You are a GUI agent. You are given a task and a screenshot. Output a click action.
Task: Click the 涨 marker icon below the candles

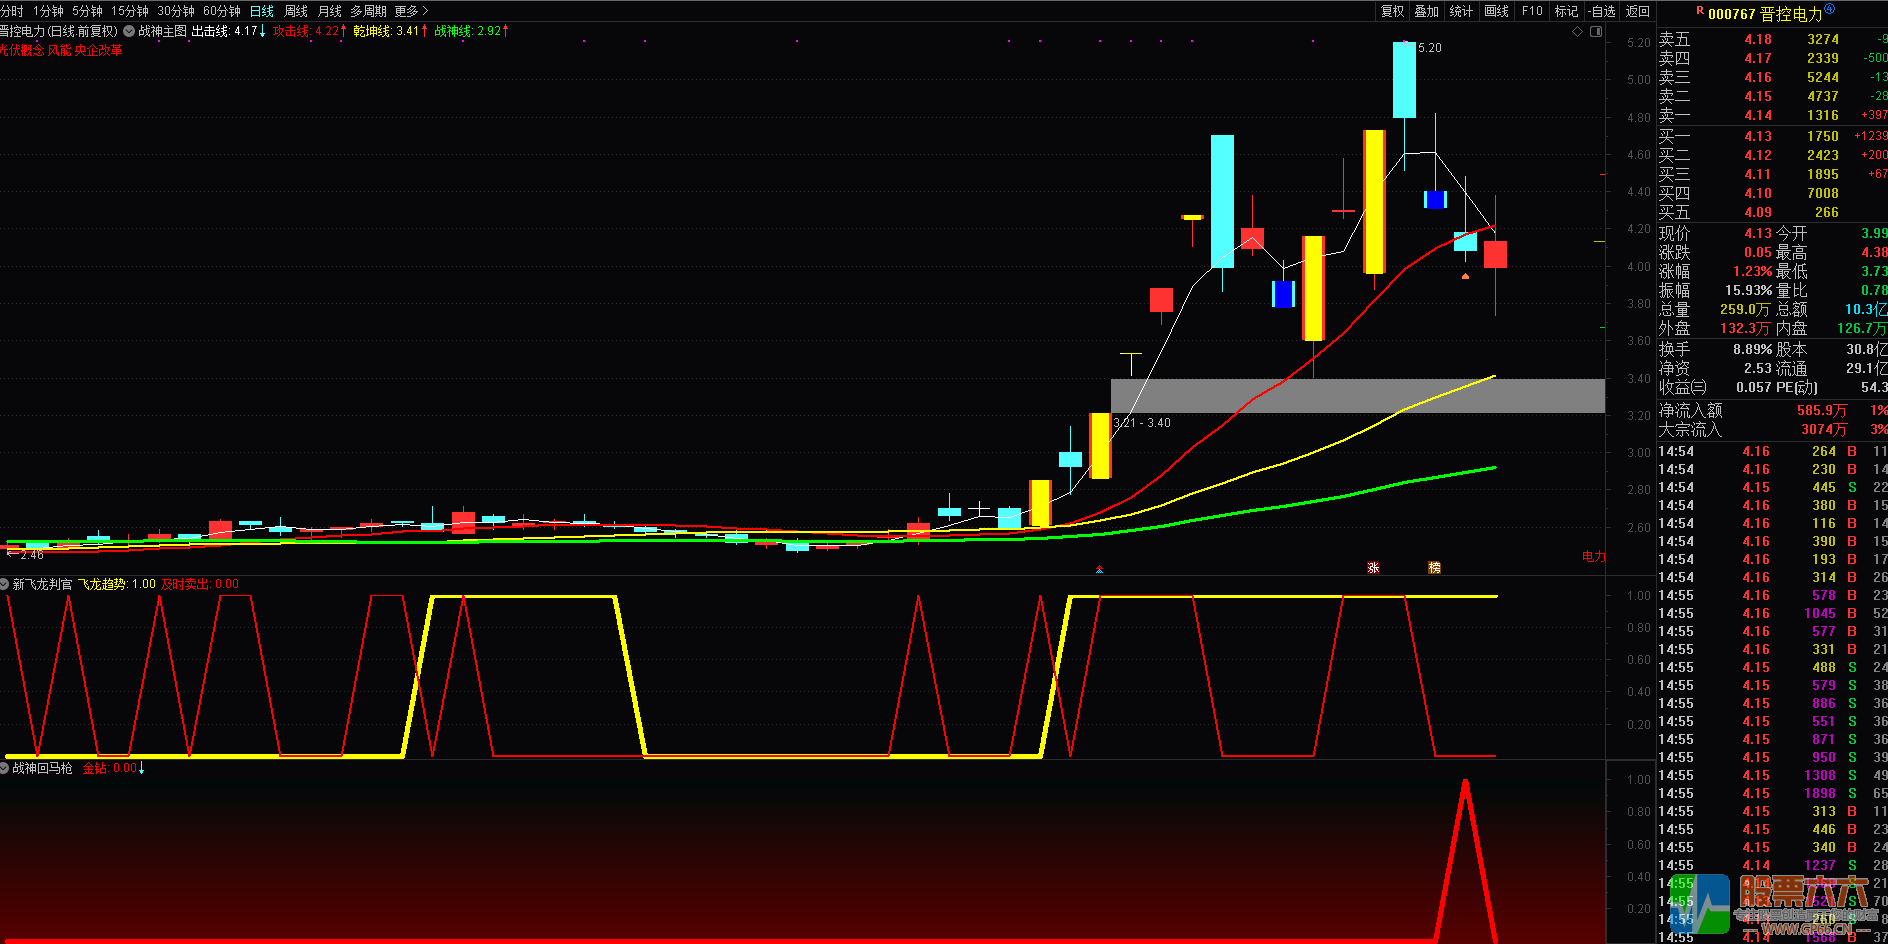coord(1373,567)
